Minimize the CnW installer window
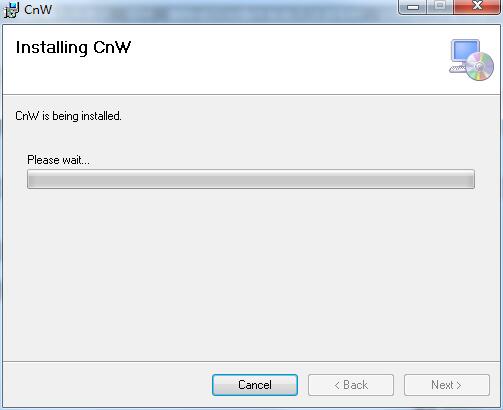 point(412,7)
